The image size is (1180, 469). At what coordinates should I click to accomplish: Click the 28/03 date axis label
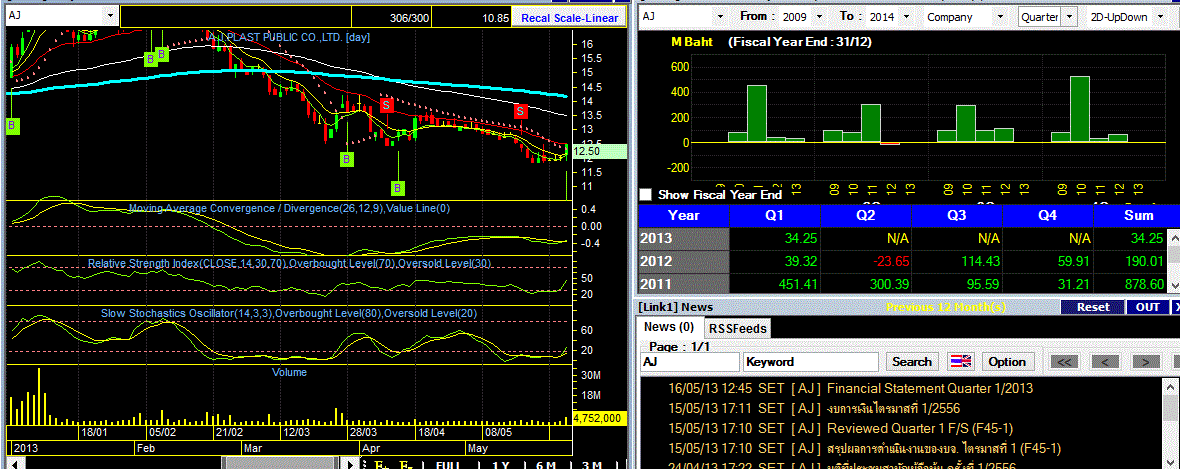[364, 433]
